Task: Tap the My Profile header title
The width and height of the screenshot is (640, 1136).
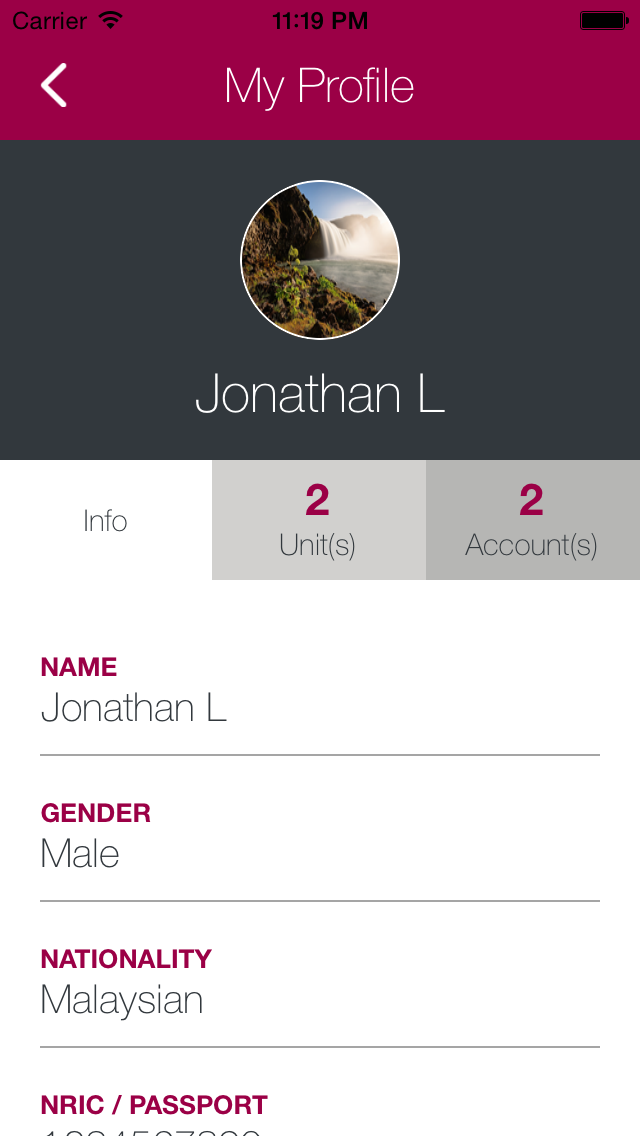Action: (319, 86)
